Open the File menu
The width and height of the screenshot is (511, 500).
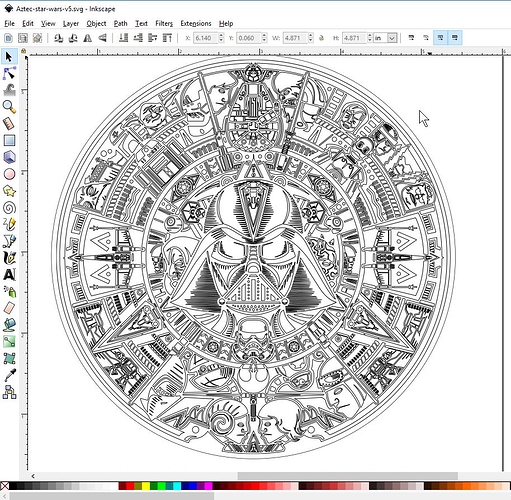(9, 23)
